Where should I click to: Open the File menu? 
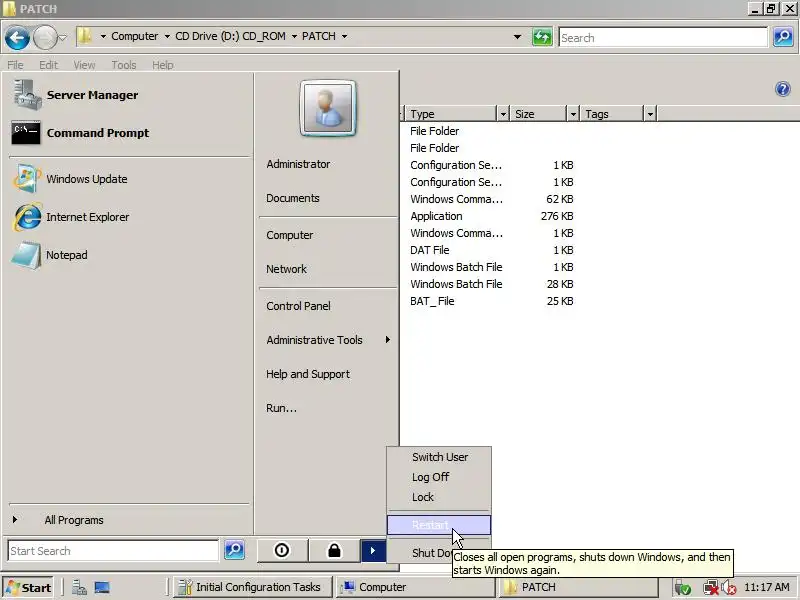(x=15, y=65)
